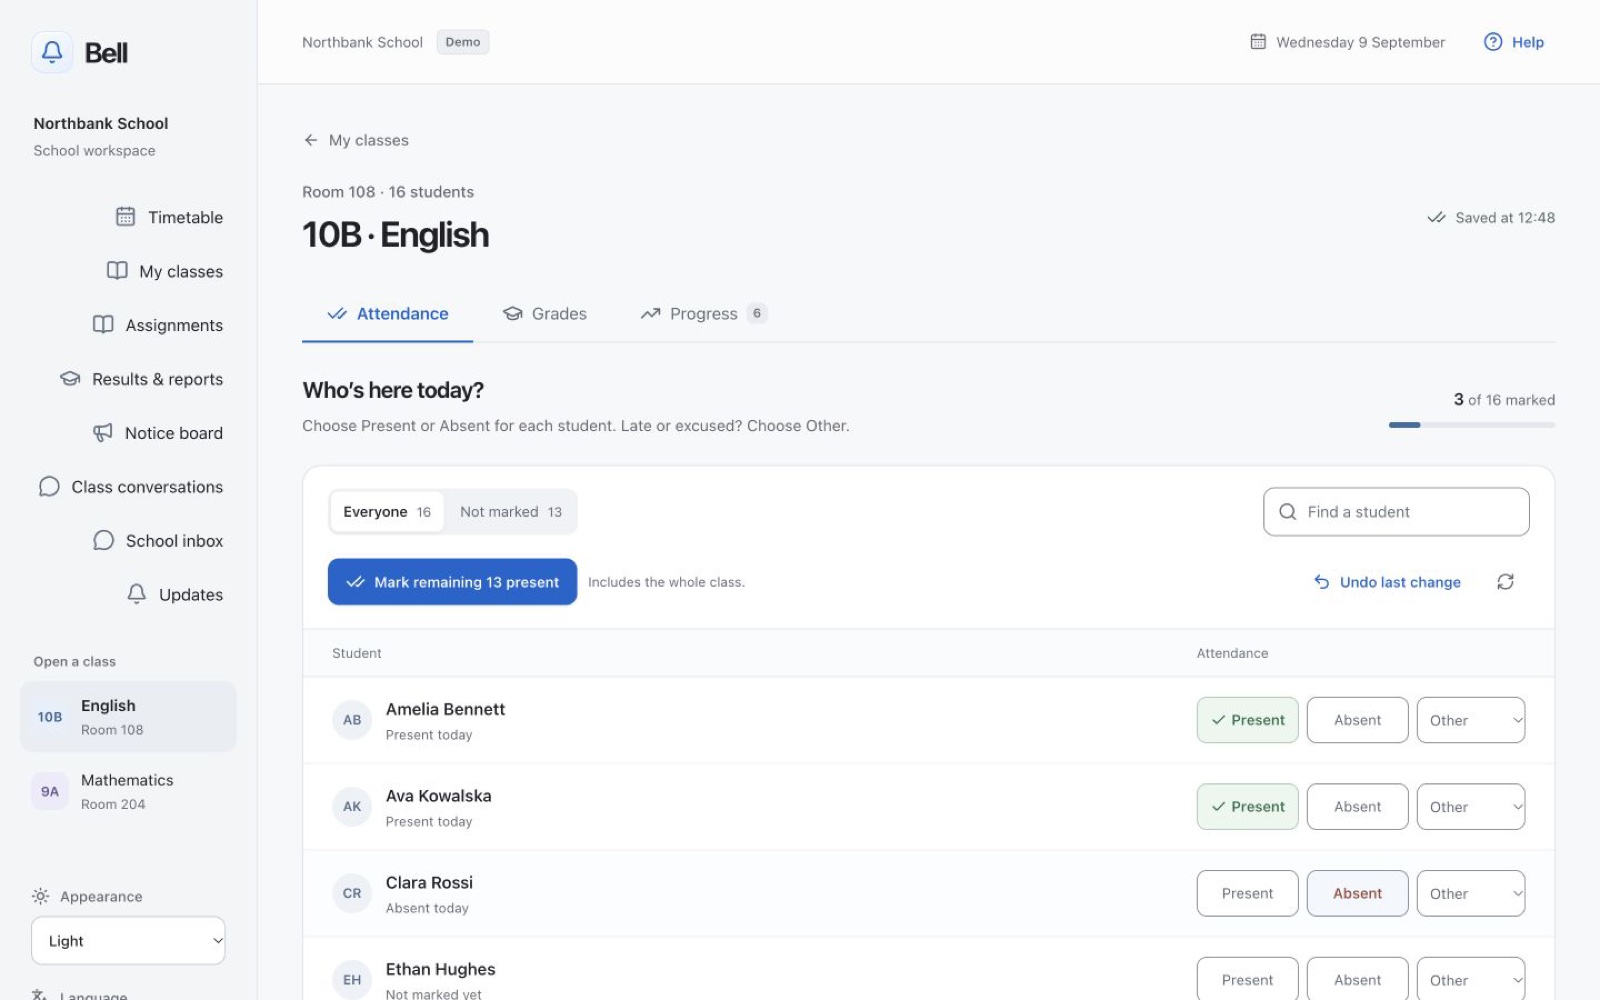Viewport: 1600px width, 1000px height.
Task: Open the Appearance Light dropdown
Action: point(128,941)
